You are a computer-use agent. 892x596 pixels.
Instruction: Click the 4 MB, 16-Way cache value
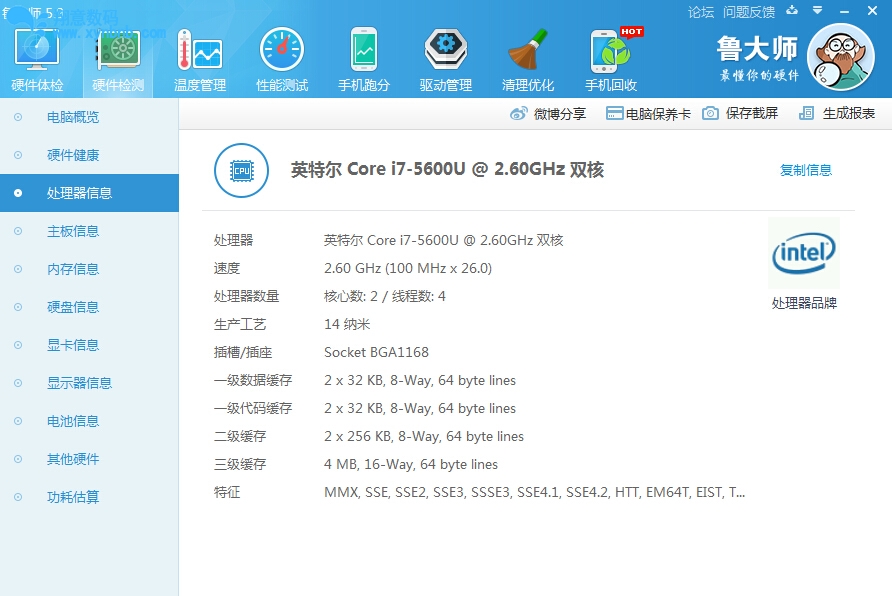411,465
